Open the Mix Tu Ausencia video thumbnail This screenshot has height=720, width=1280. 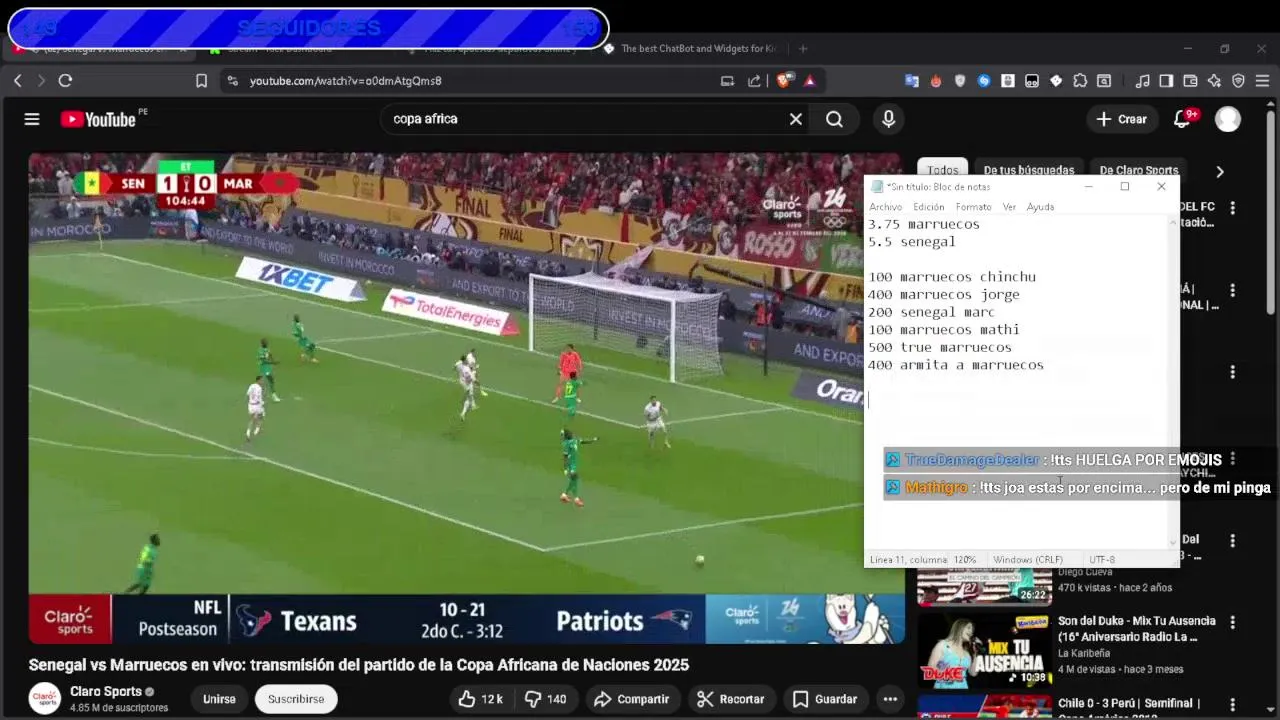point(984,650)
